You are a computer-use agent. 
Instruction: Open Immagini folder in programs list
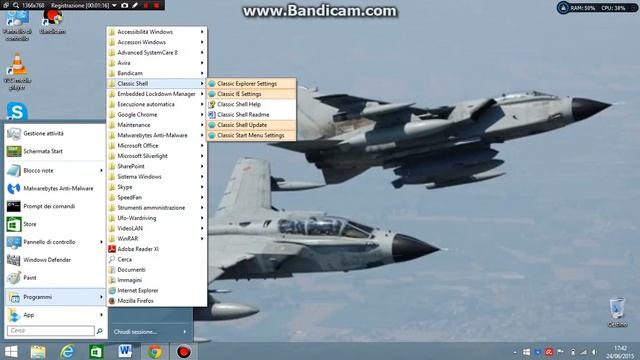(x=157, y=280)
